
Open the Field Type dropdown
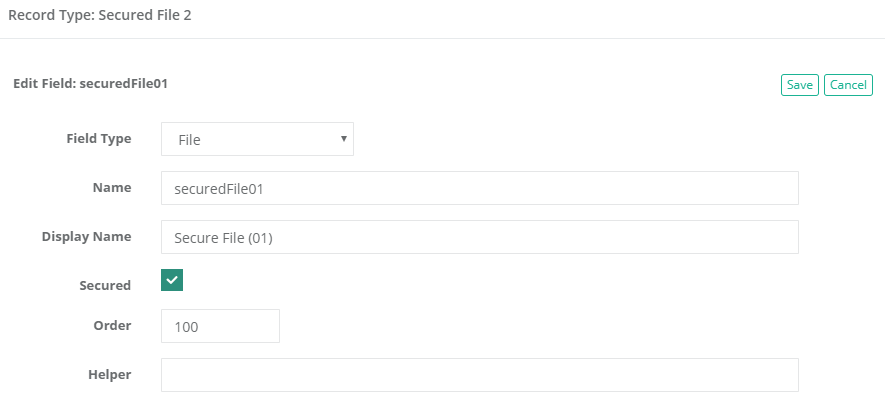pos(257,139)
